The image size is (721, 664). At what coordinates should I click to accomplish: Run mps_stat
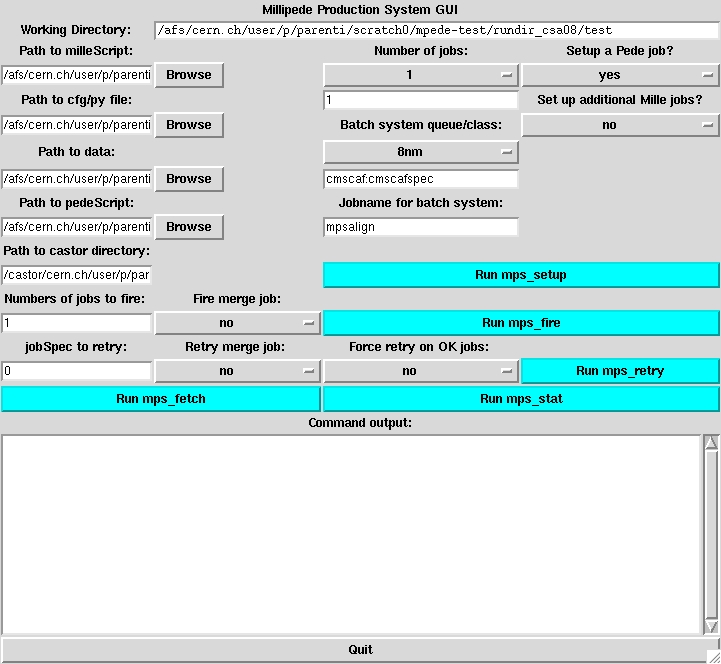[521, 399]
